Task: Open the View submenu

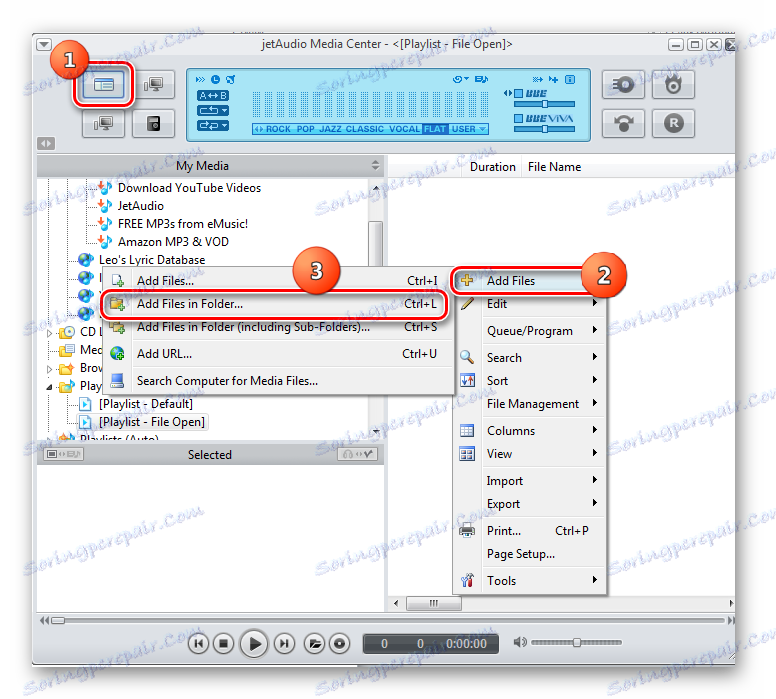Action: point(530,454)
